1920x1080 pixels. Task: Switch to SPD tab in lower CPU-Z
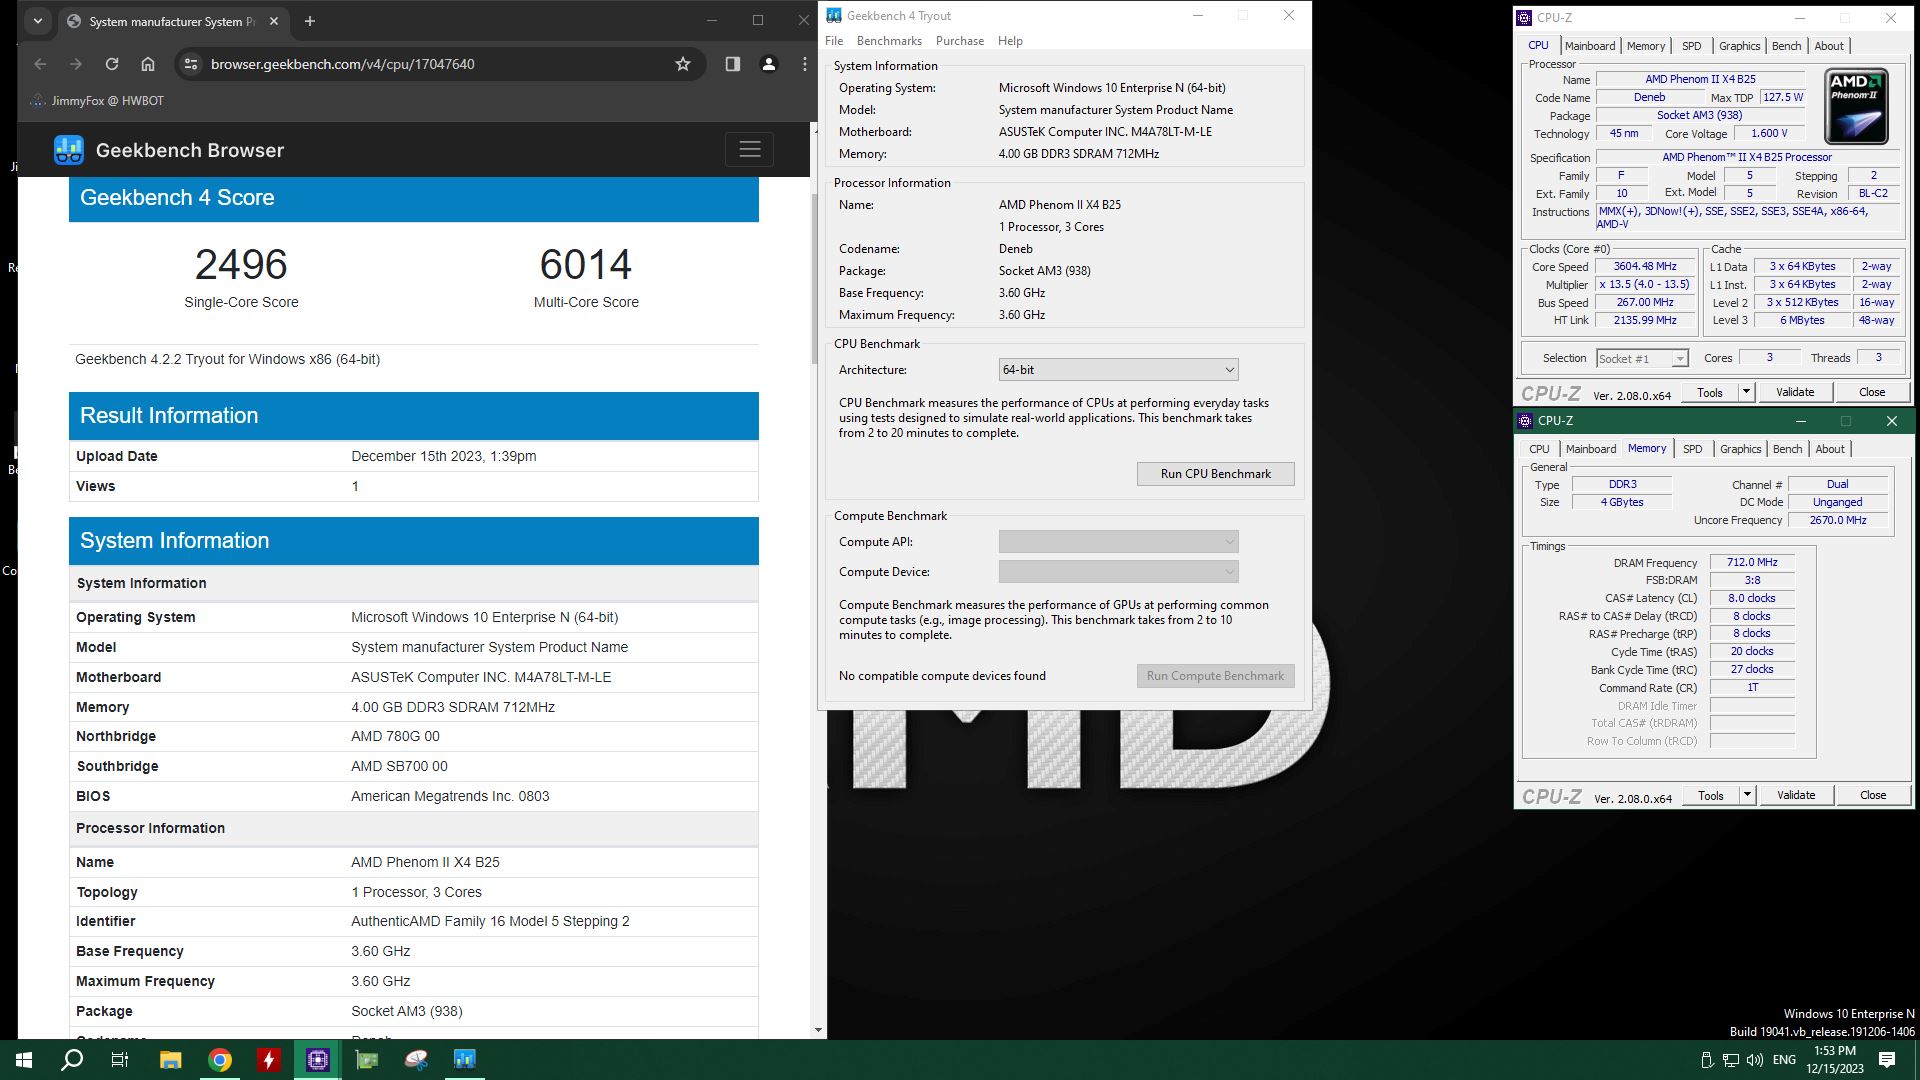click(1692, 449)
